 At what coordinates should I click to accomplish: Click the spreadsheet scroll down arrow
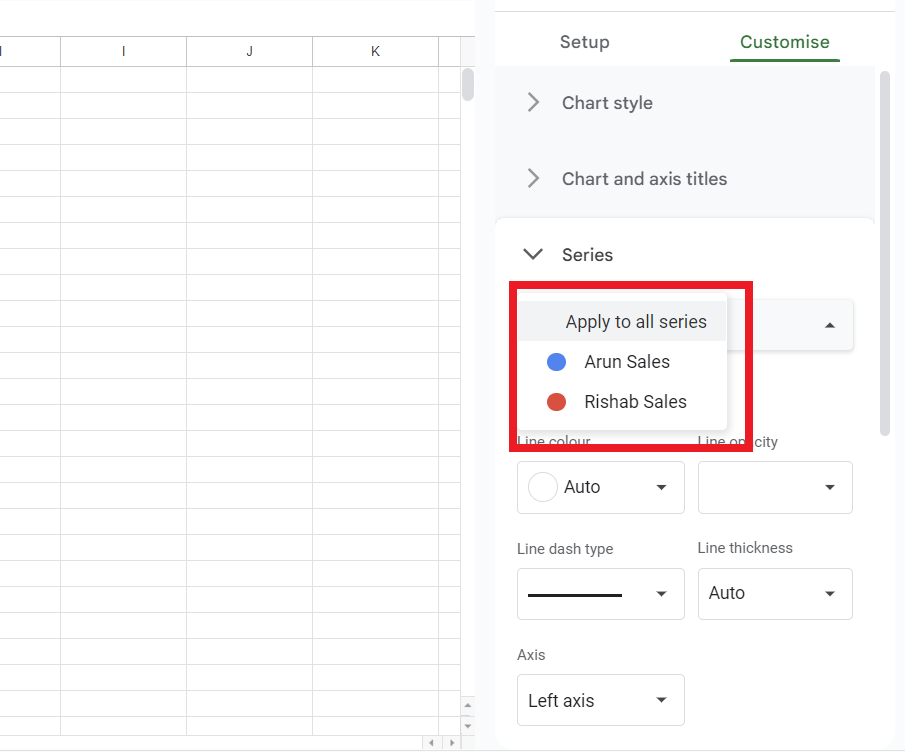click(x=467, y=725)
